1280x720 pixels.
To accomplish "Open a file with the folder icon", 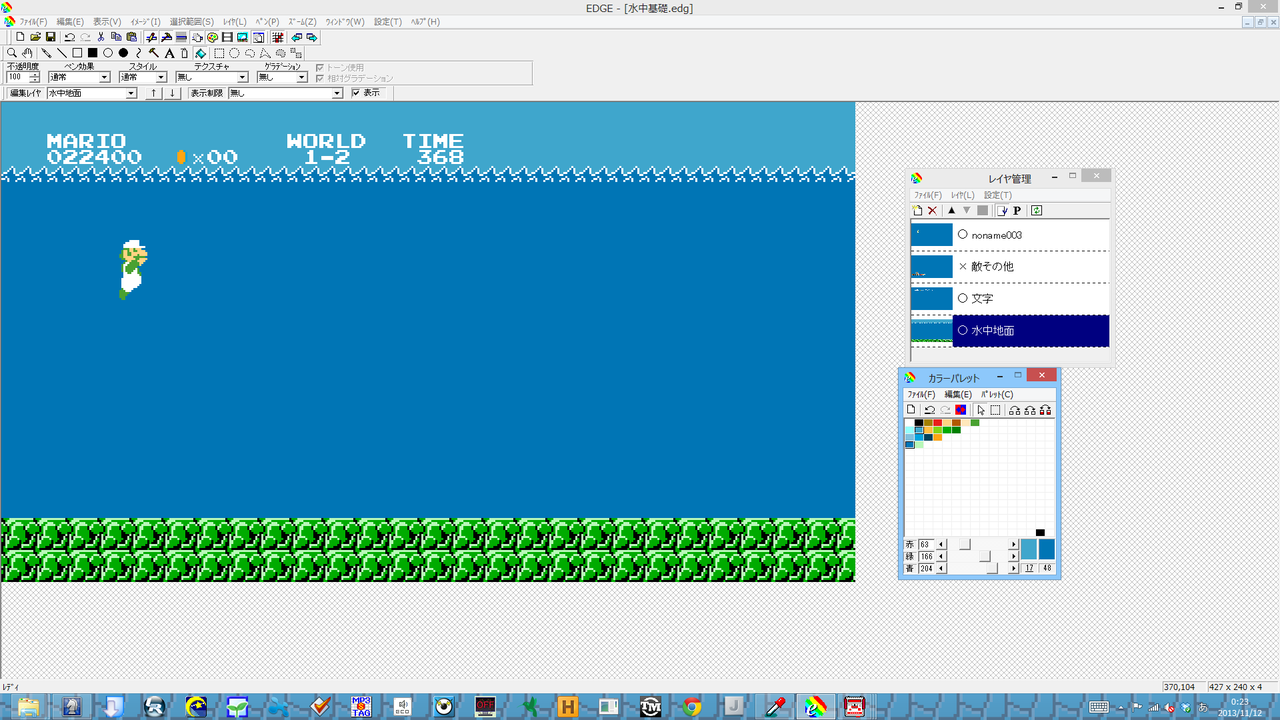I will pyautogui.click(x=35, y=37).
